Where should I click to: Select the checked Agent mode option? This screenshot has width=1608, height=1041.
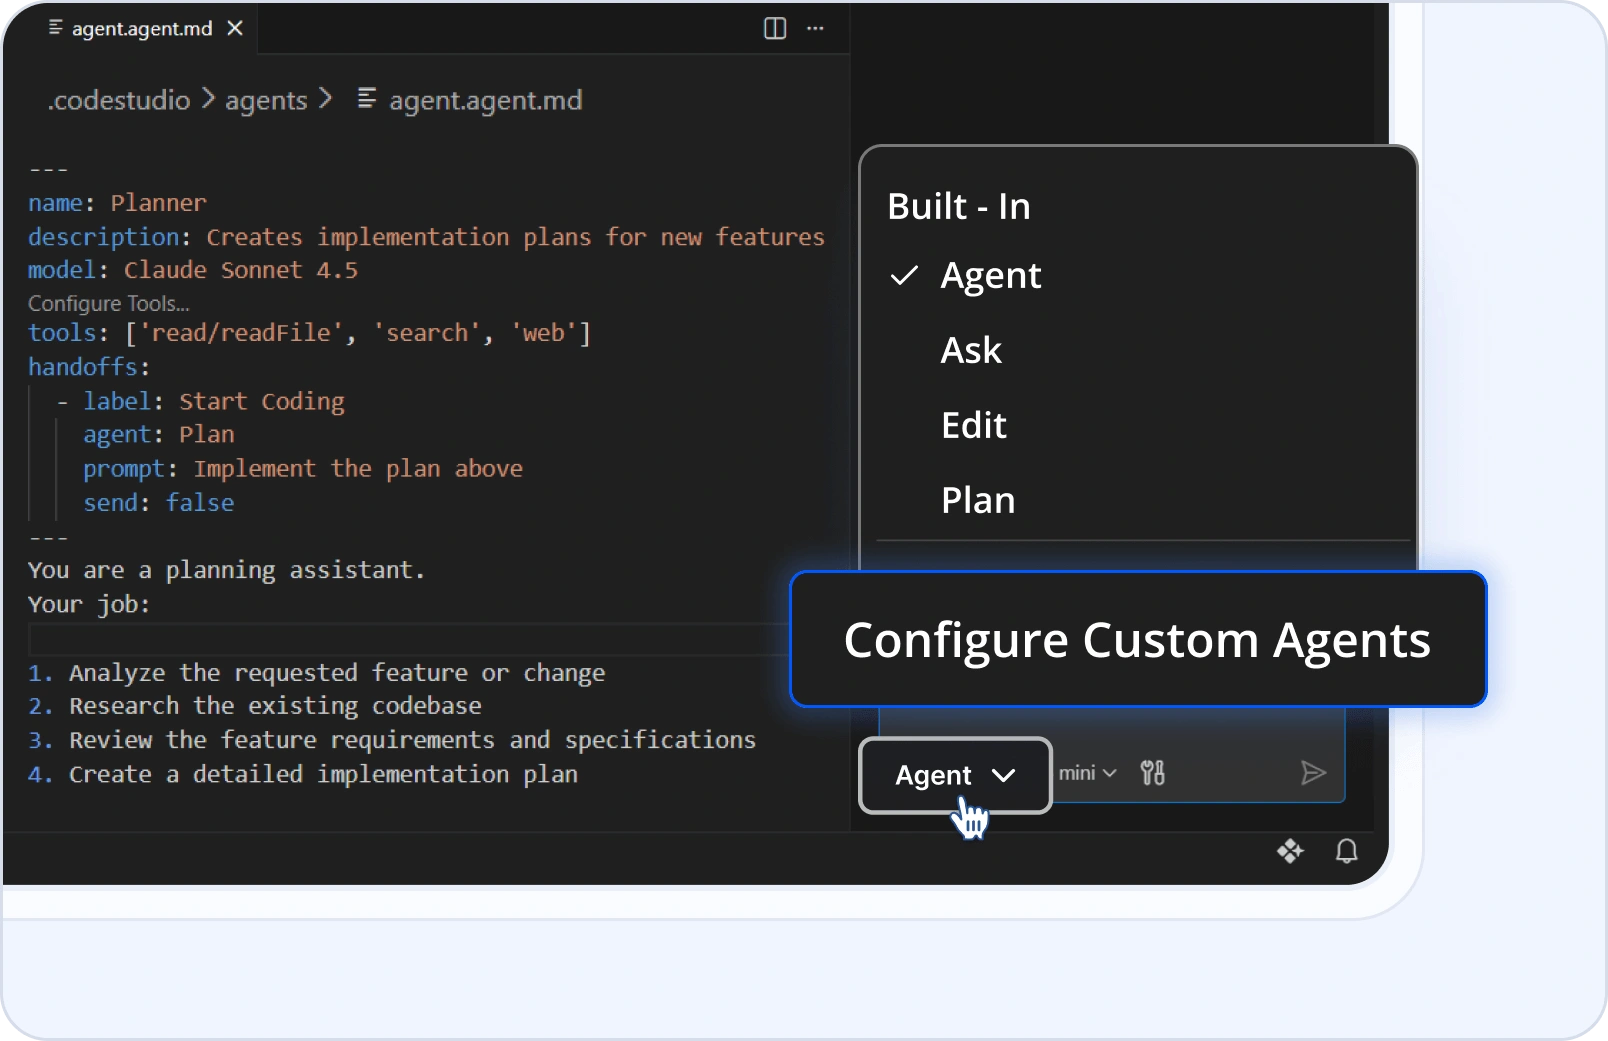(990, 275)
